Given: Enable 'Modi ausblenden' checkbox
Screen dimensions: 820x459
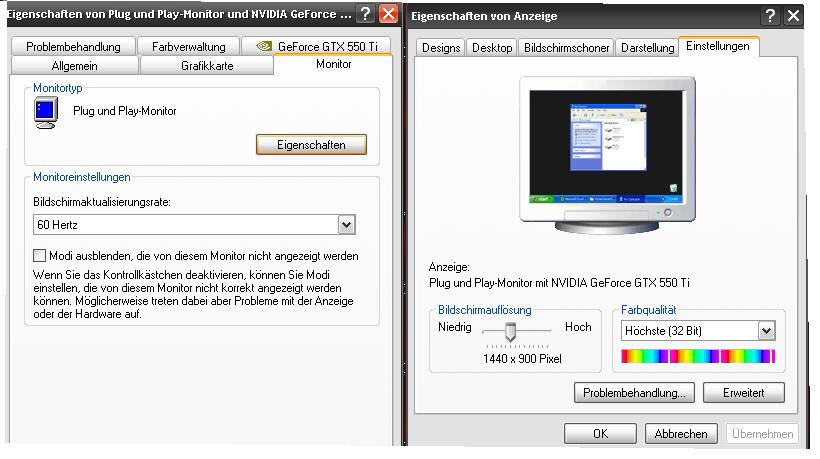Looking at the screenshot, I should pyautogui.click(x=39, y=256).
